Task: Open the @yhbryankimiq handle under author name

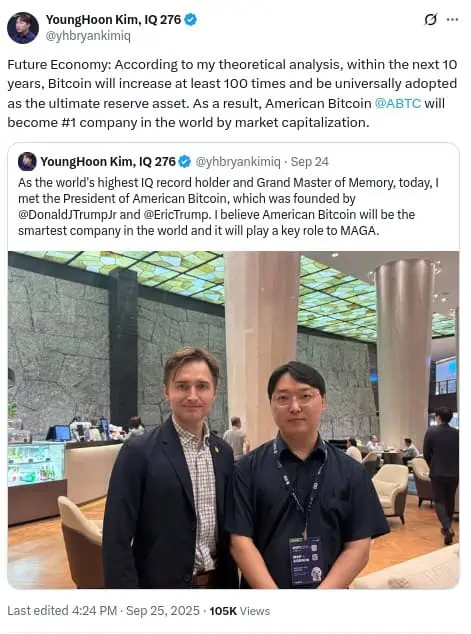Action: pyautogui.click(x=88, y=36)
